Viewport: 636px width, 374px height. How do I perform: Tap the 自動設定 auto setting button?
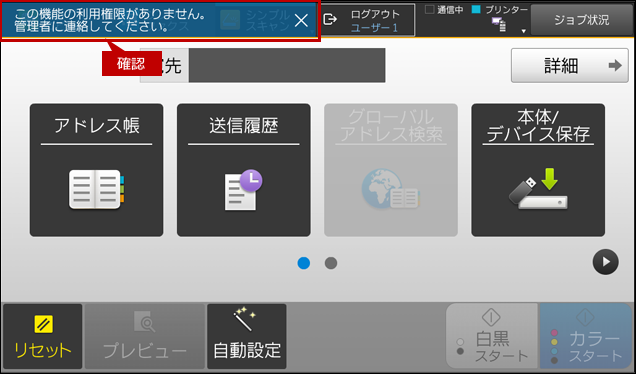click(x=247, y=336)
